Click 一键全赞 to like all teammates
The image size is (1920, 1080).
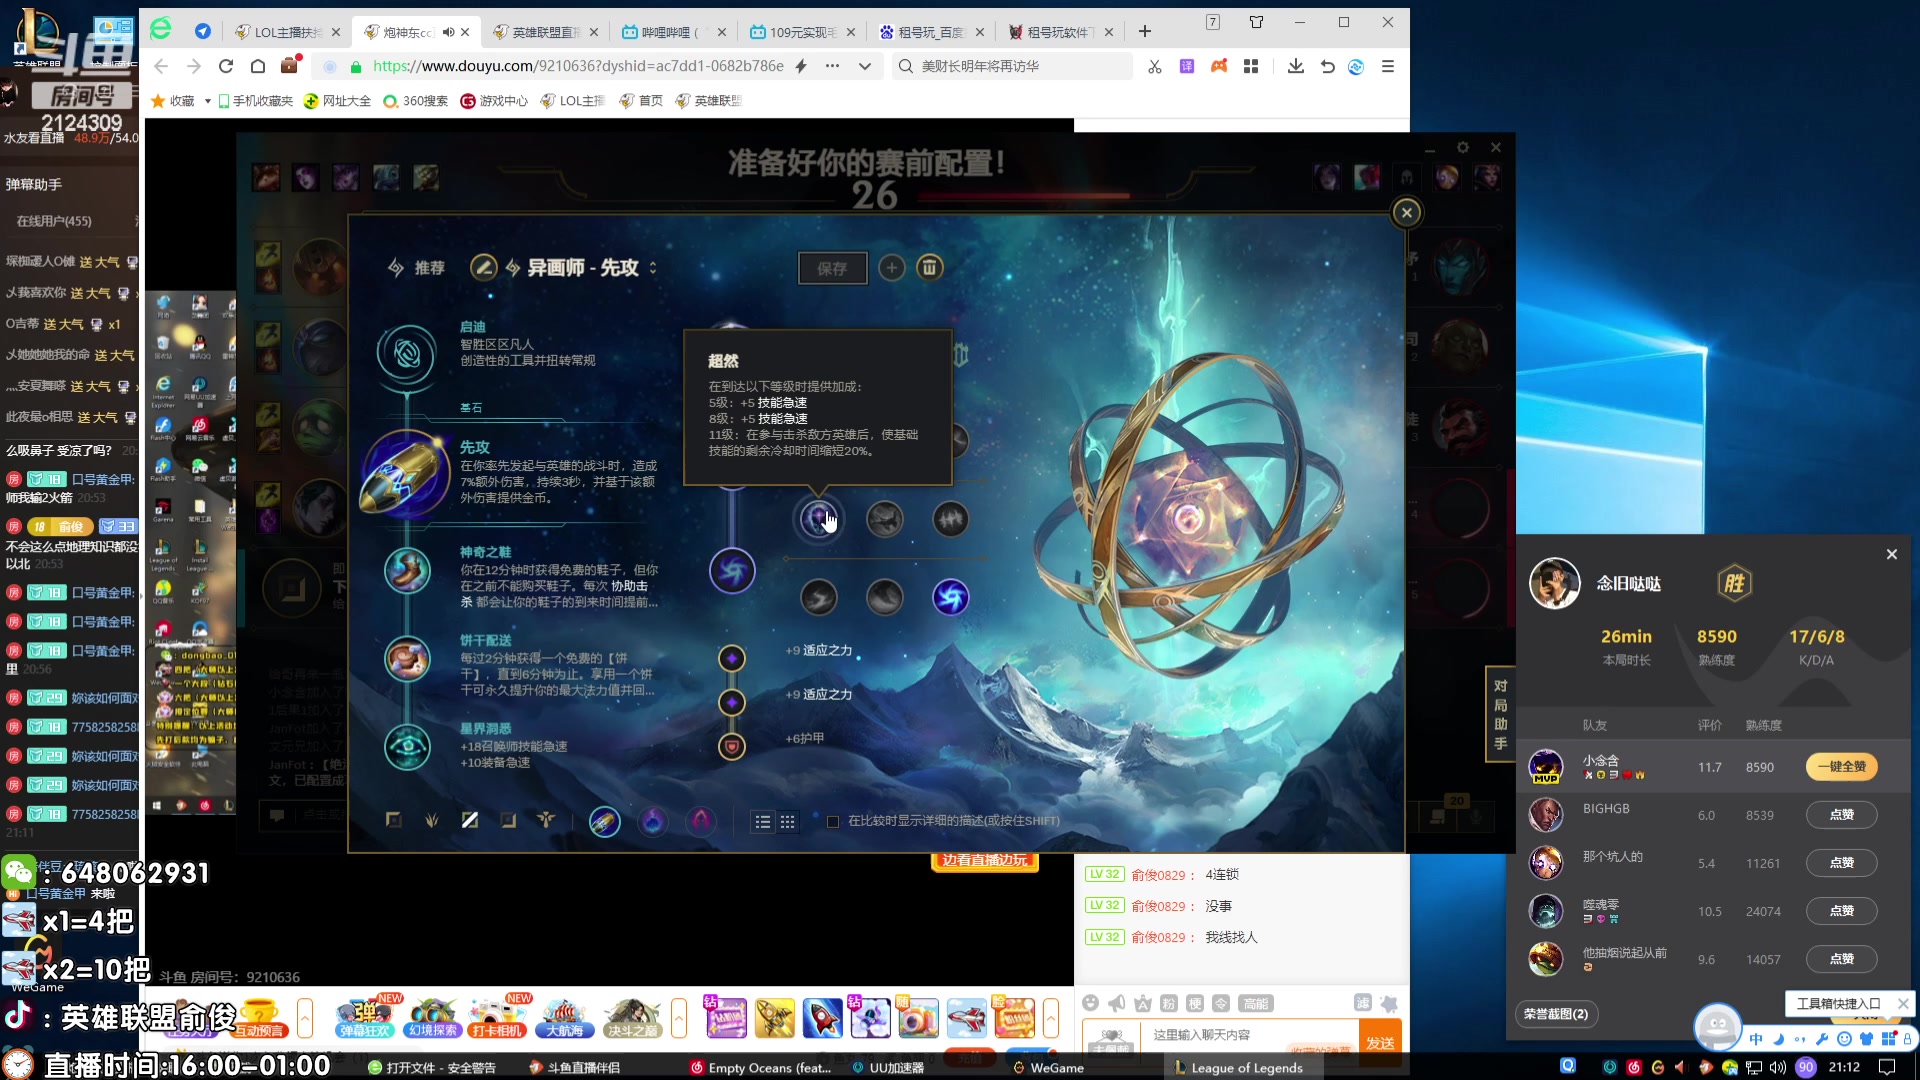click(1841, 767)
